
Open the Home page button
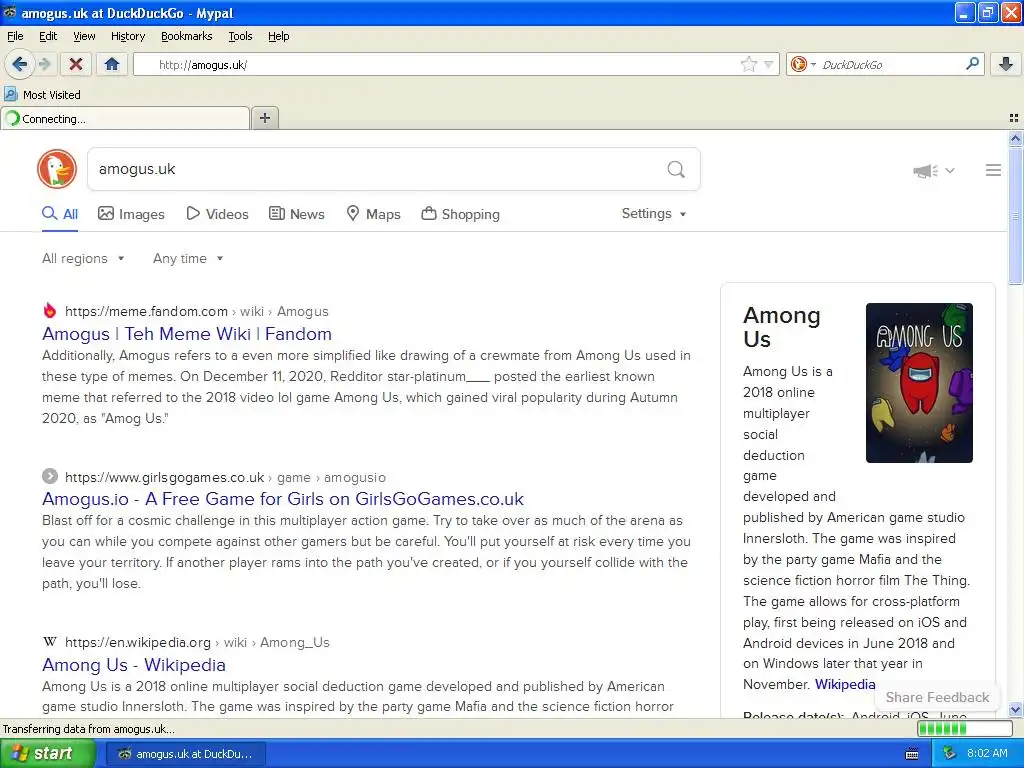(x=112, y=64)
